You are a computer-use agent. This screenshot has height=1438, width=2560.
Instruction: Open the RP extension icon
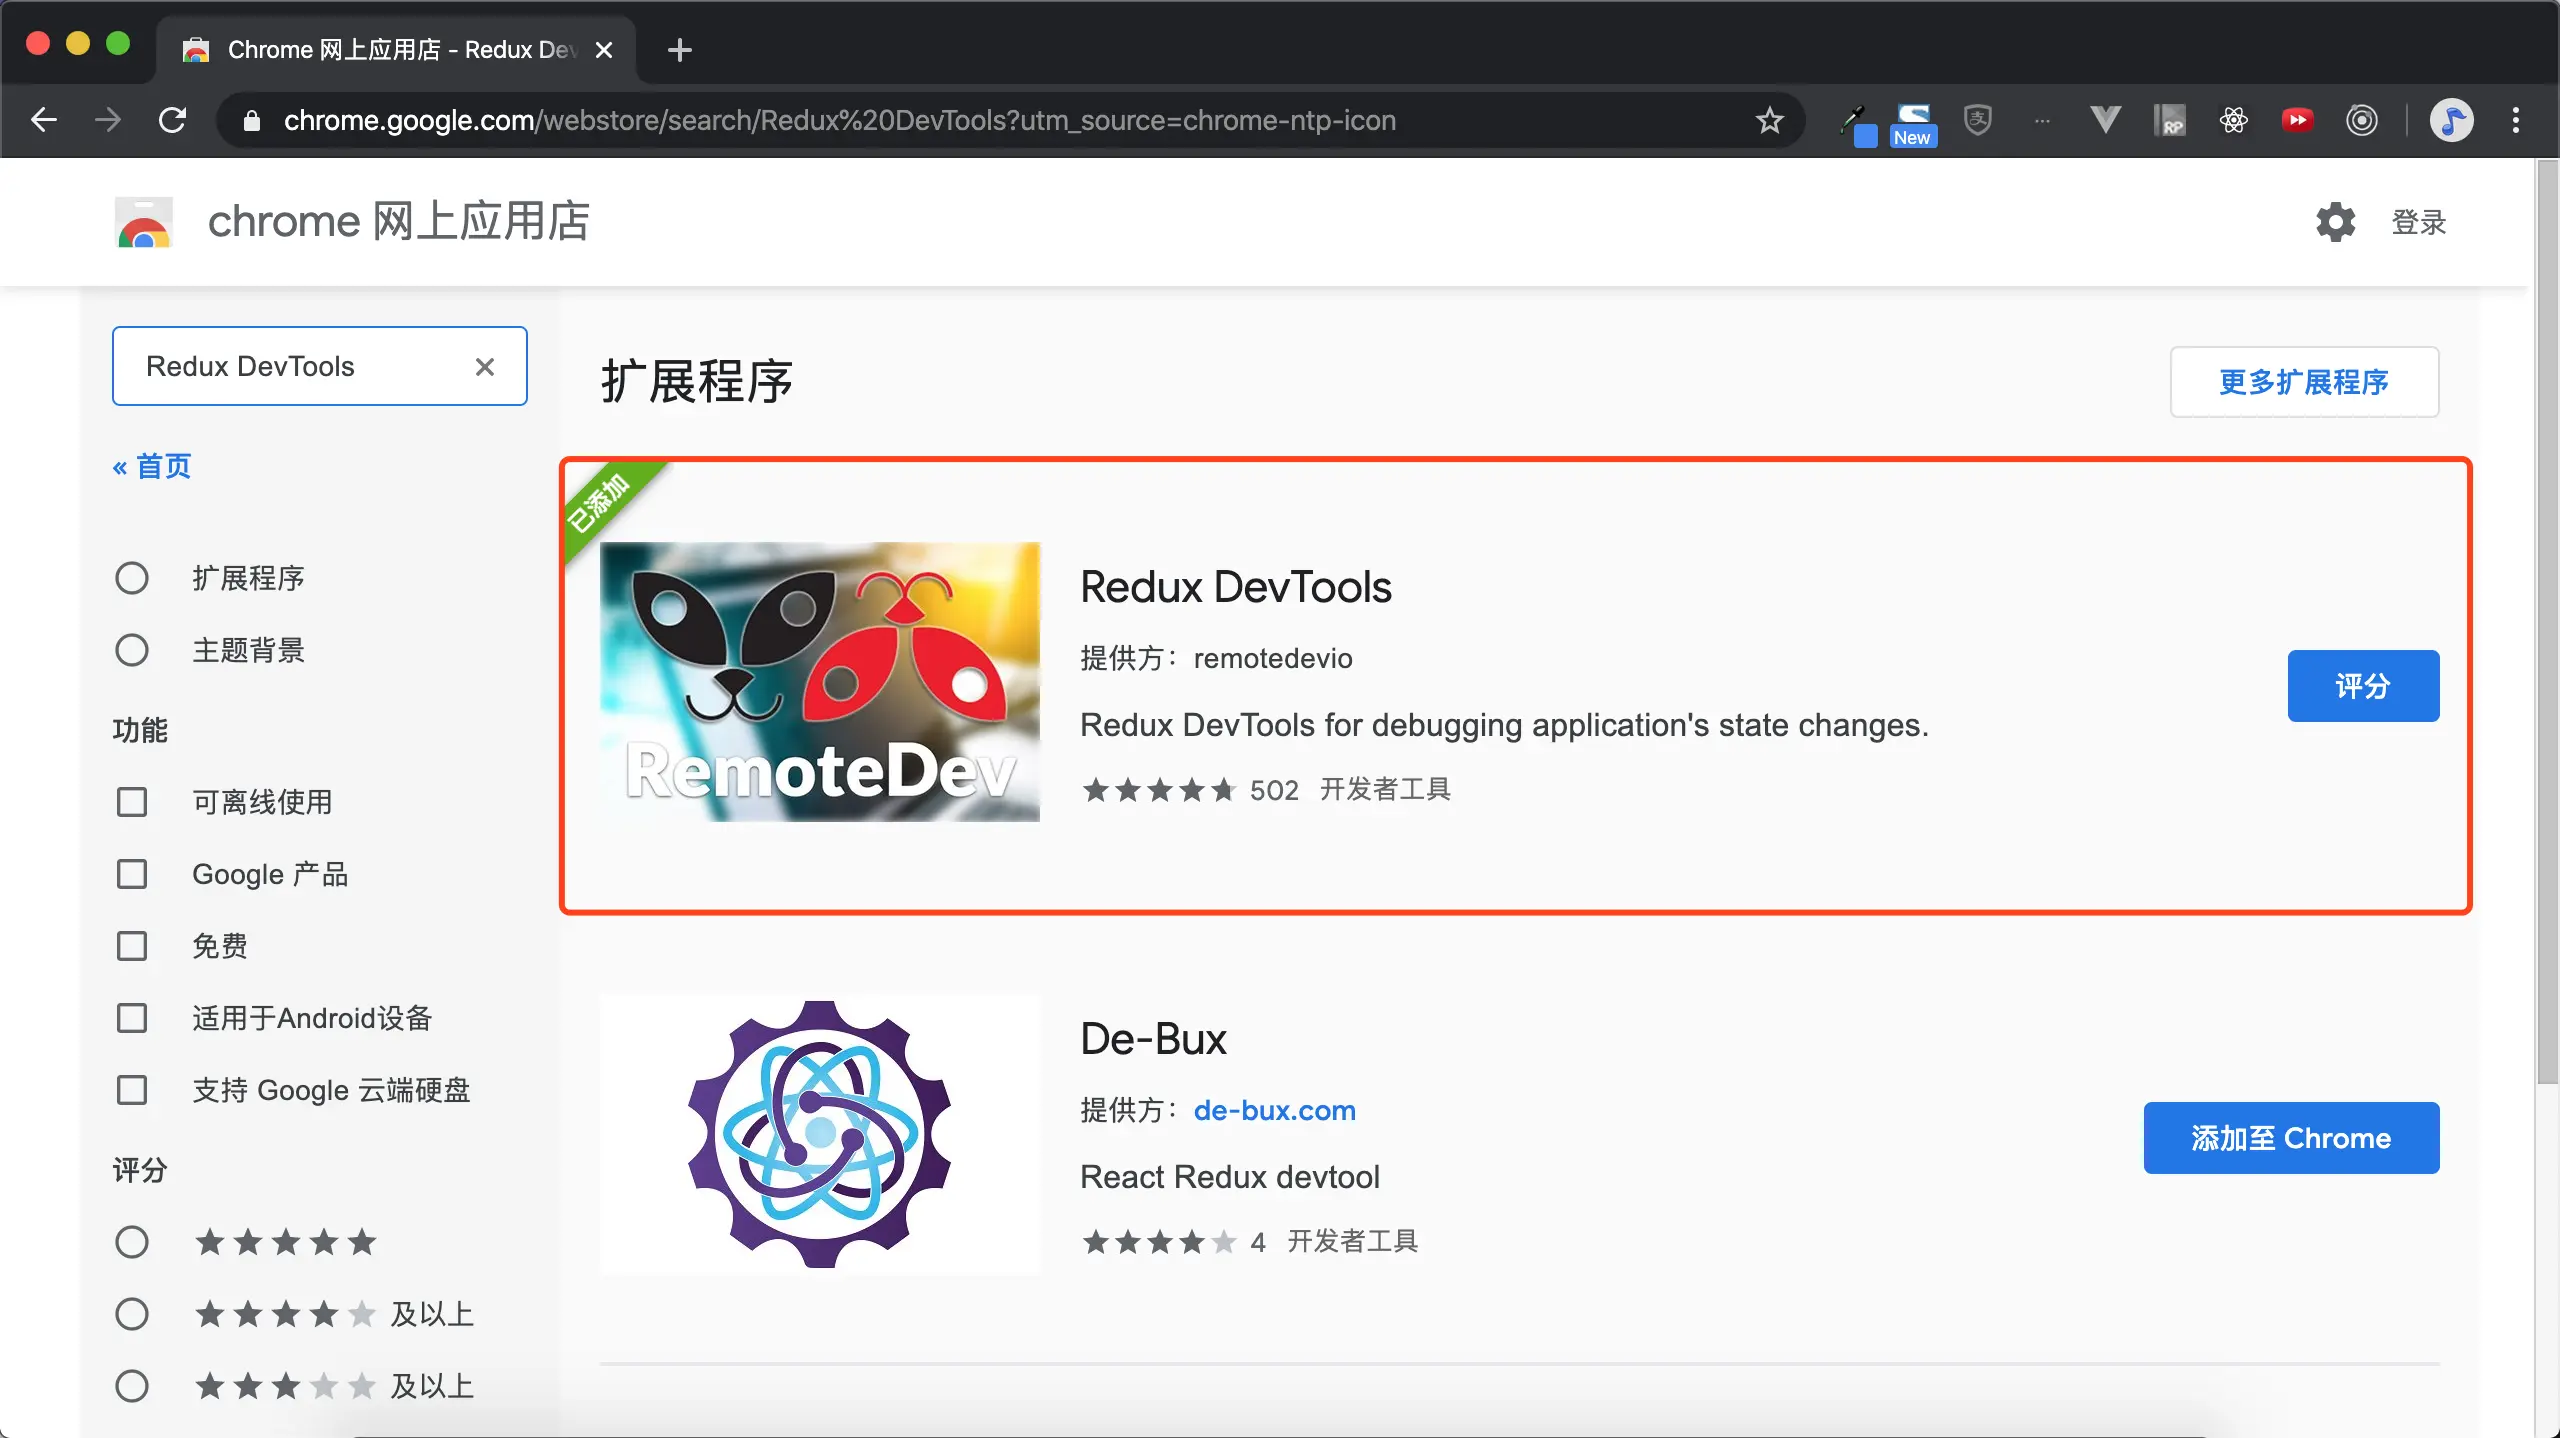(x=2170, y=120)
